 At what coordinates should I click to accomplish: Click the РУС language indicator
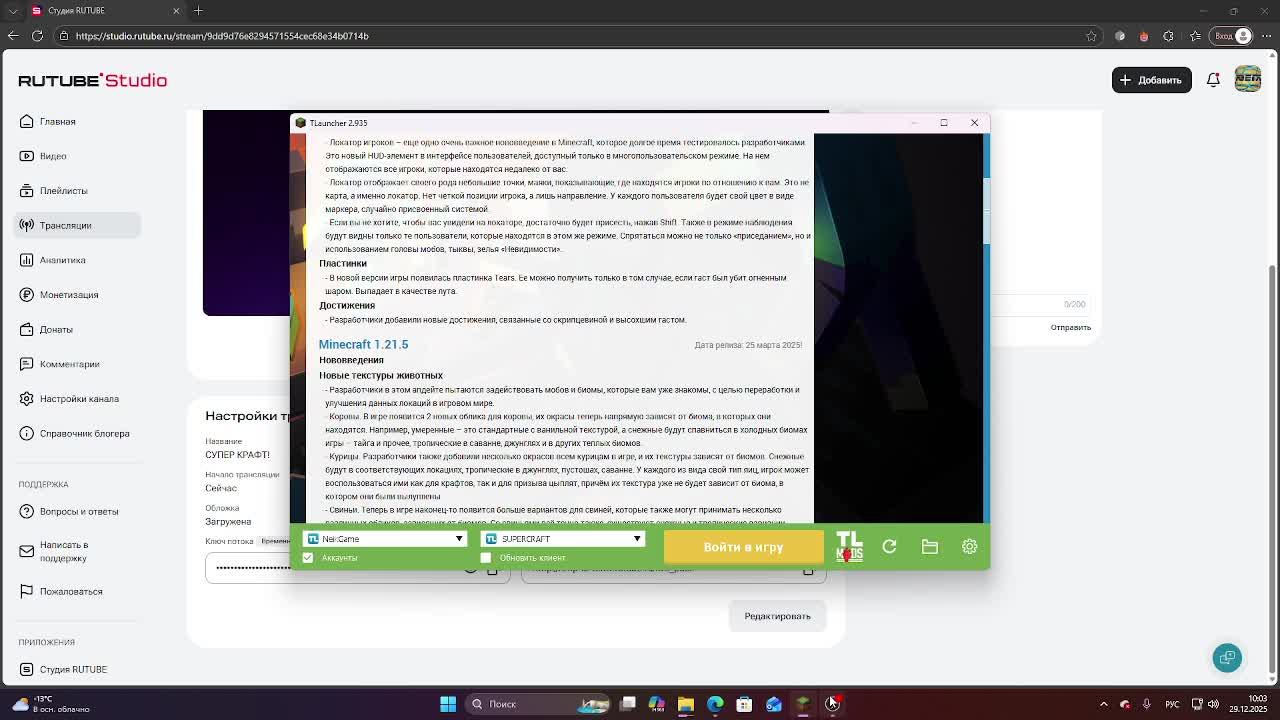1172,704
